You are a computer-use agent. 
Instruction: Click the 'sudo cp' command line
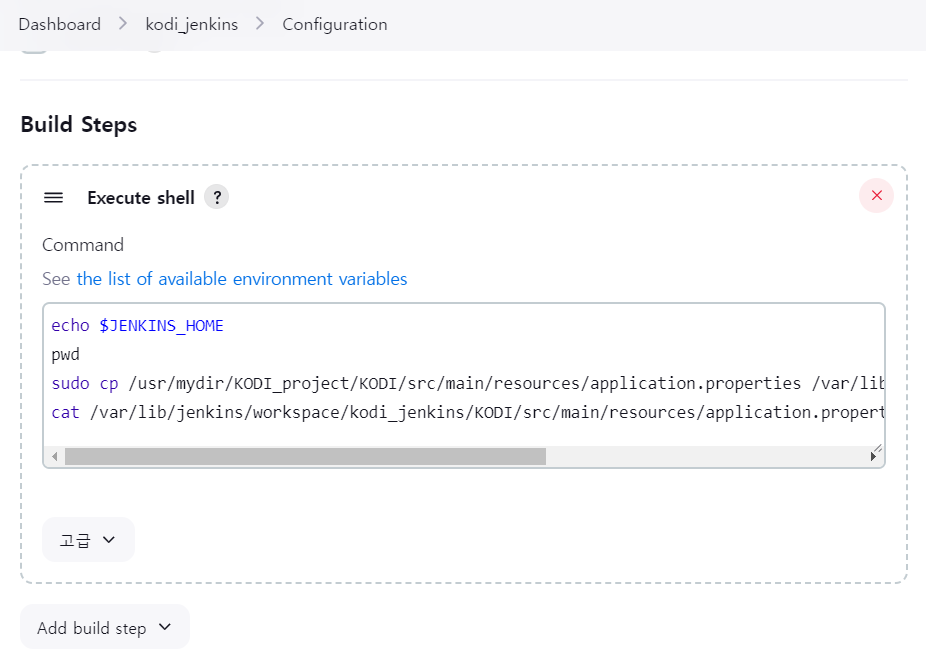coord(467,384)
